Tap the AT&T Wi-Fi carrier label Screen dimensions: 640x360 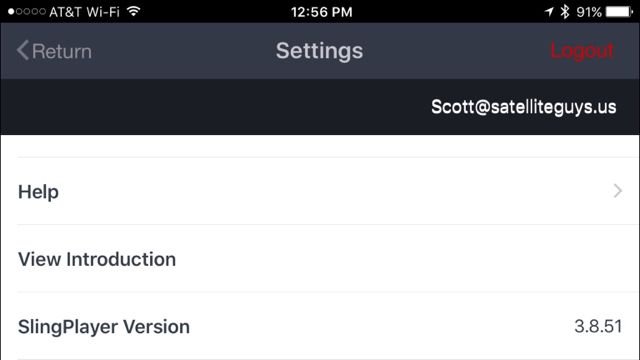pos(84,12)
